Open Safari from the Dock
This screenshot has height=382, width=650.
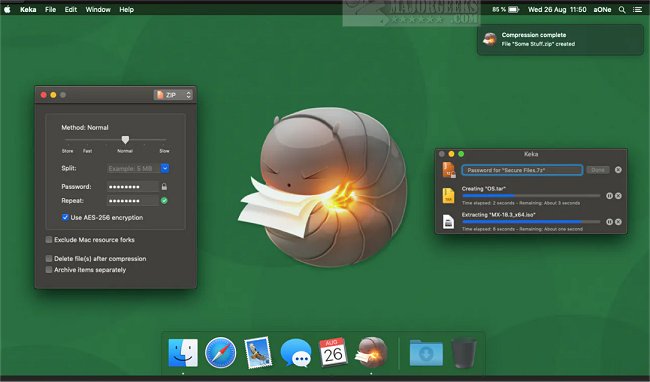click(x=221, y=353)
